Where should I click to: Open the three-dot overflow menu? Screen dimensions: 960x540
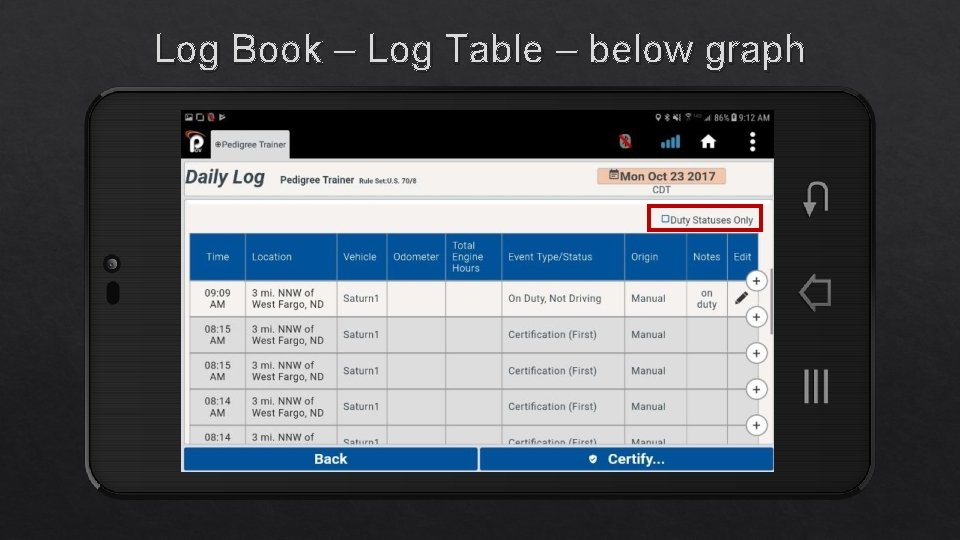[752, 142]
